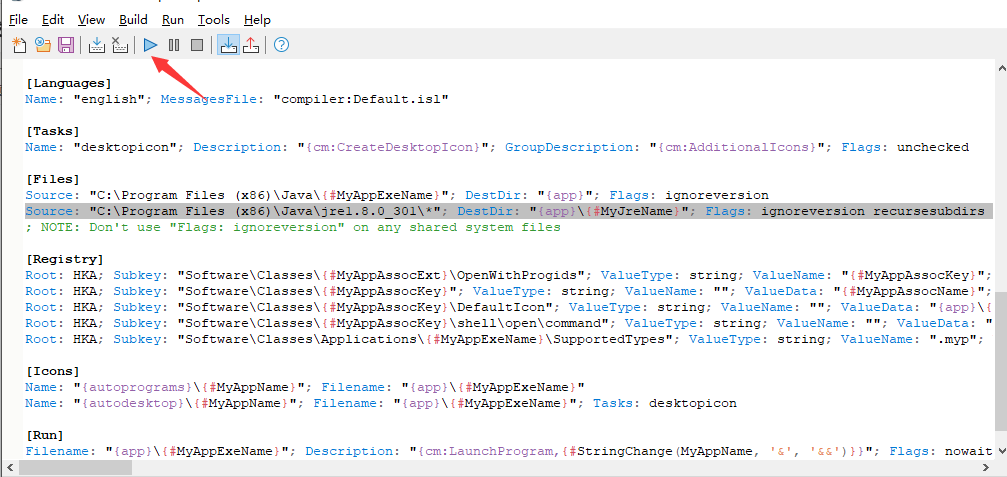This screenshot has width=1007, height=477.
Task: Click the highlighted jre1.8.0_301 source line
Action: [x=509, y=211]
